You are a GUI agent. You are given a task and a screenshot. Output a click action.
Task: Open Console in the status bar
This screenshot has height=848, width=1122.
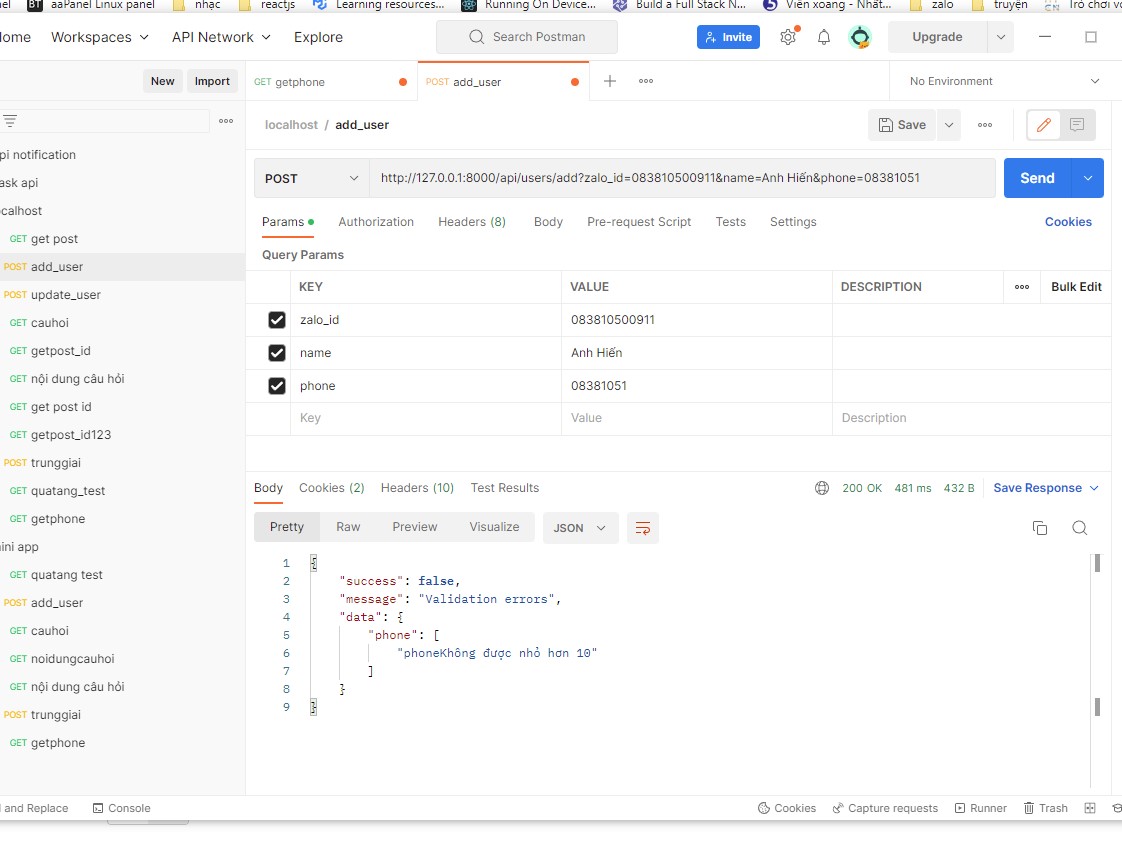point(122,808)
